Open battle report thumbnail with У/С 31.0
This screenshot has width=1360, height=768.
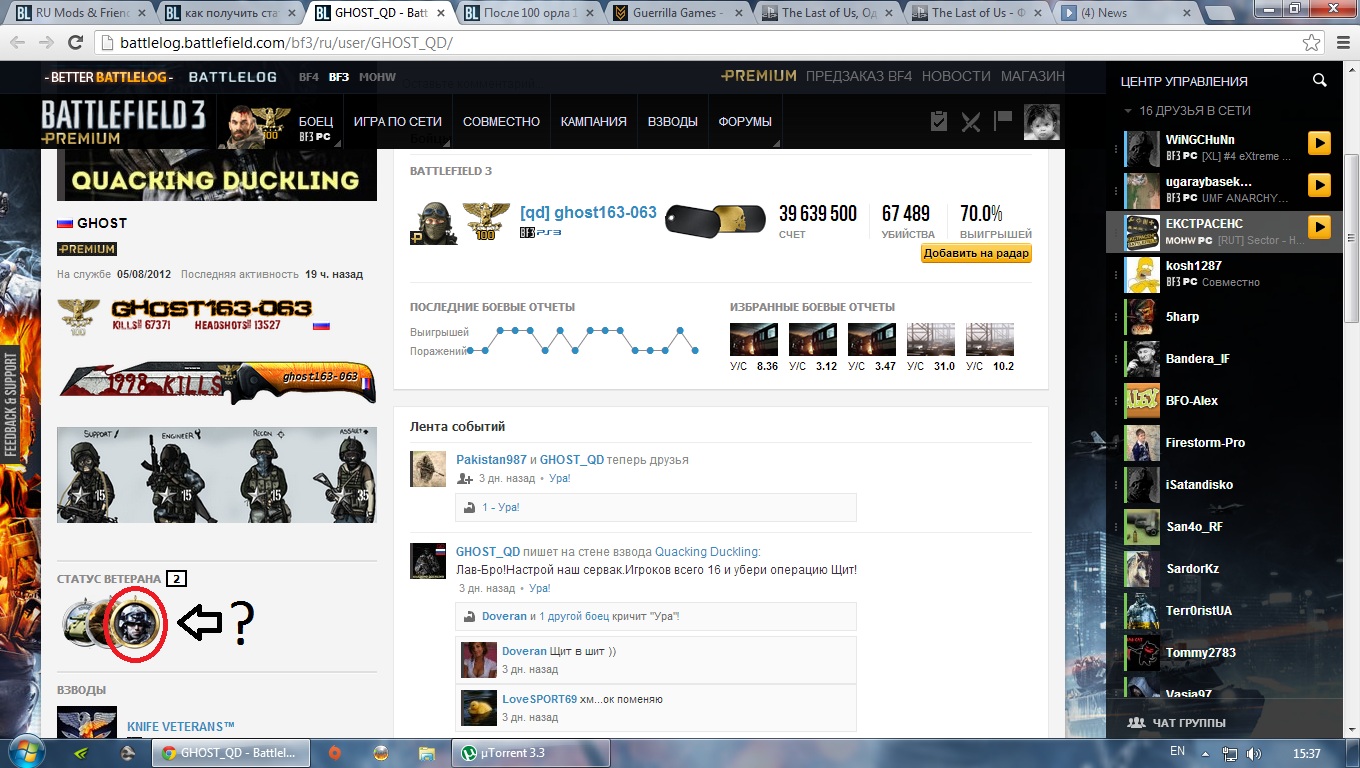tap(931, 340)
